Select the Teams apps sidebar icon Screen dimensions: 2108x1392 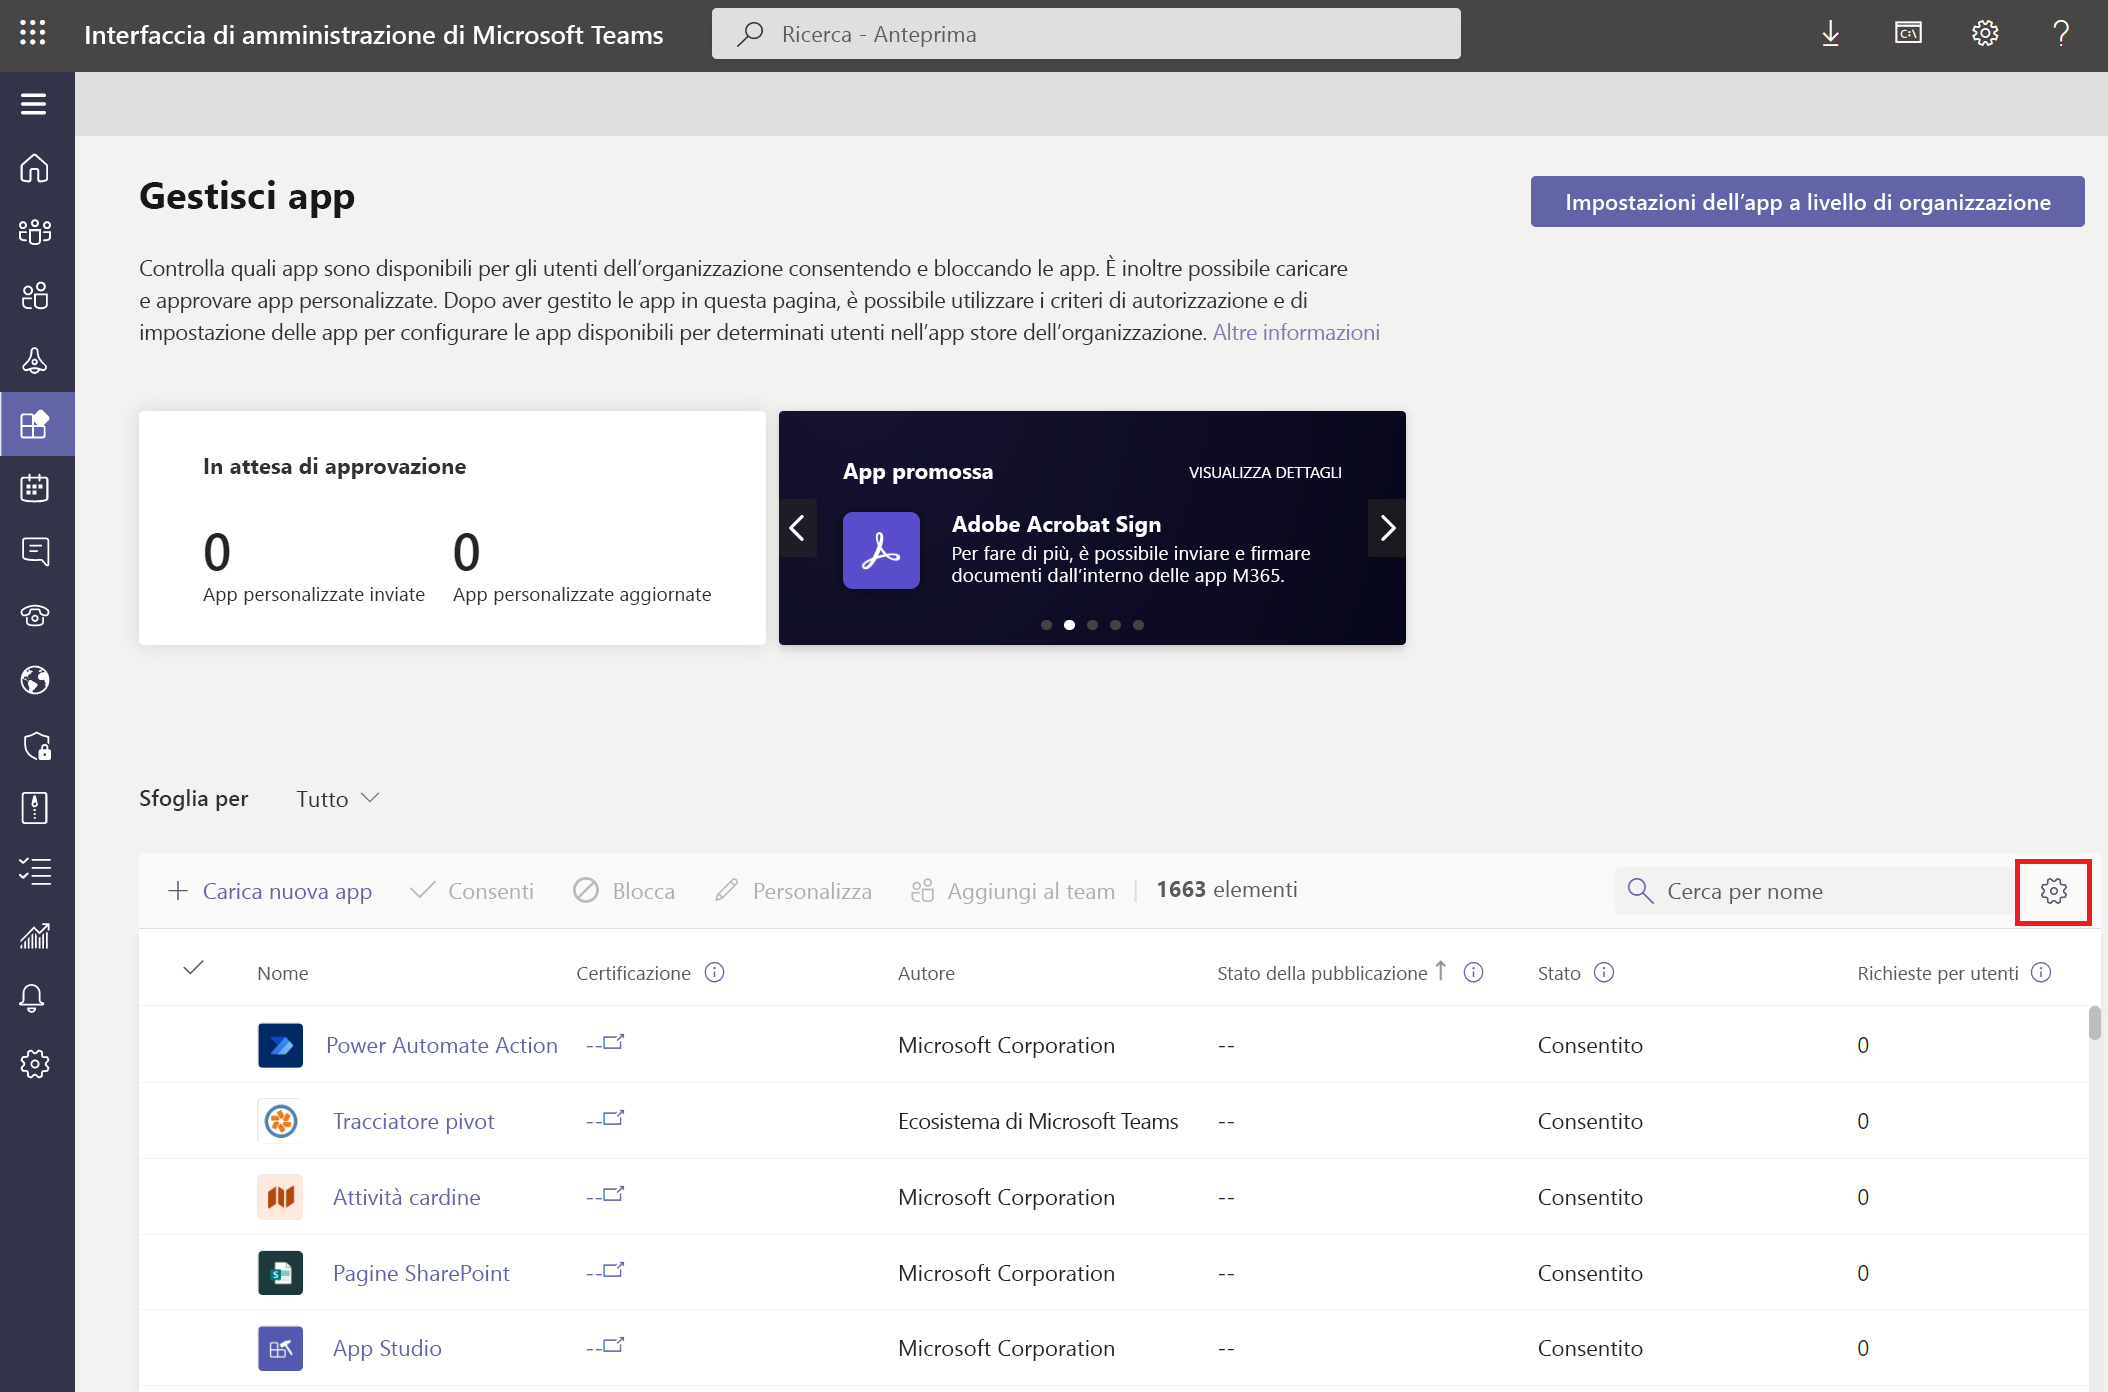click(x=35, y=424)
